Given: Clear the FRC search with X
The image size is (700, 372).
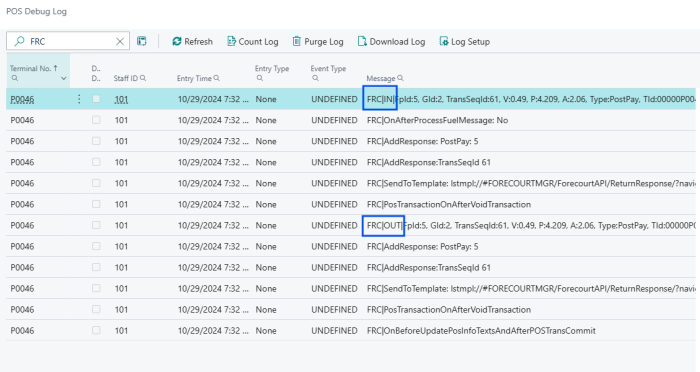Looking at the screenshot, I should (120, 42).
